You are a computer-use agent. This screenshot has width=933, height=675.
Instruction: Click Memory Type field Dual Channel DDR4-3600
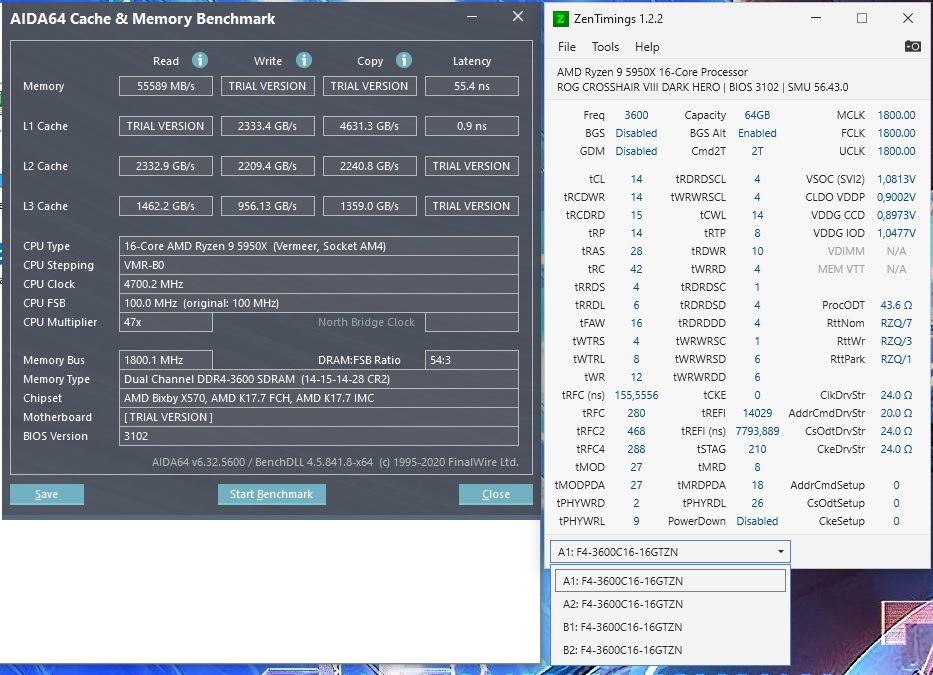[x=319, y=379]
